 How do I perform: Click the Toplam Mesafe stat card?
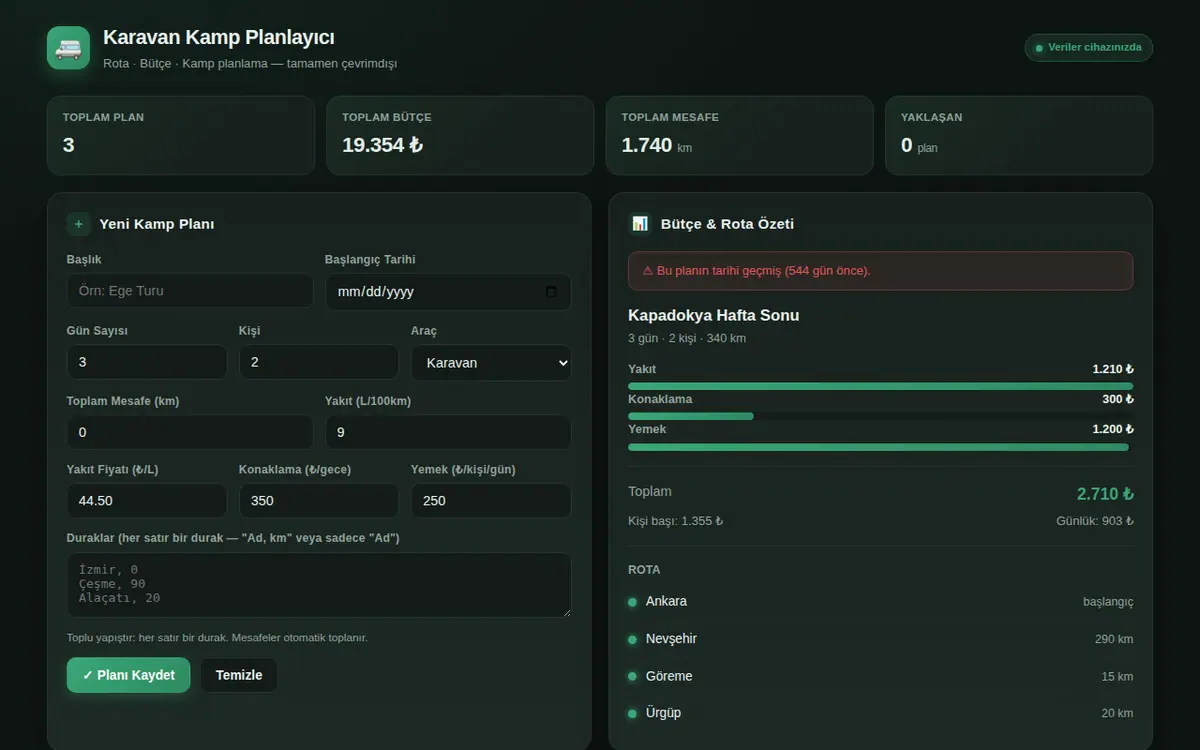tap(740, 135)
